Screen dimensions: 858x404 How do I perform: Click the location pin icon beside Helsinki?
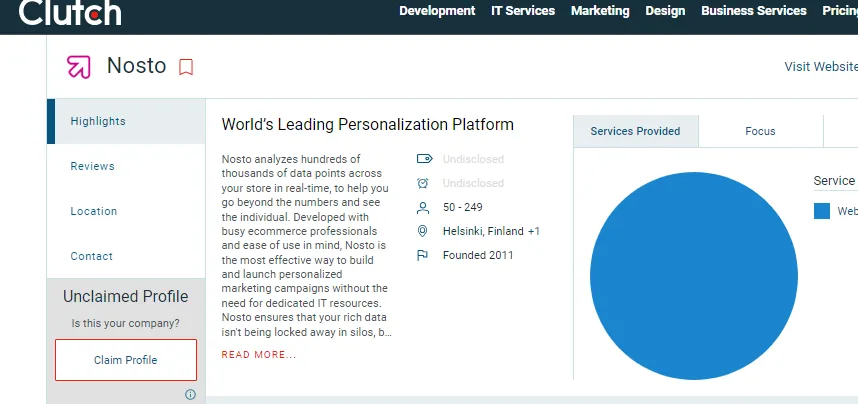(422, 231)
